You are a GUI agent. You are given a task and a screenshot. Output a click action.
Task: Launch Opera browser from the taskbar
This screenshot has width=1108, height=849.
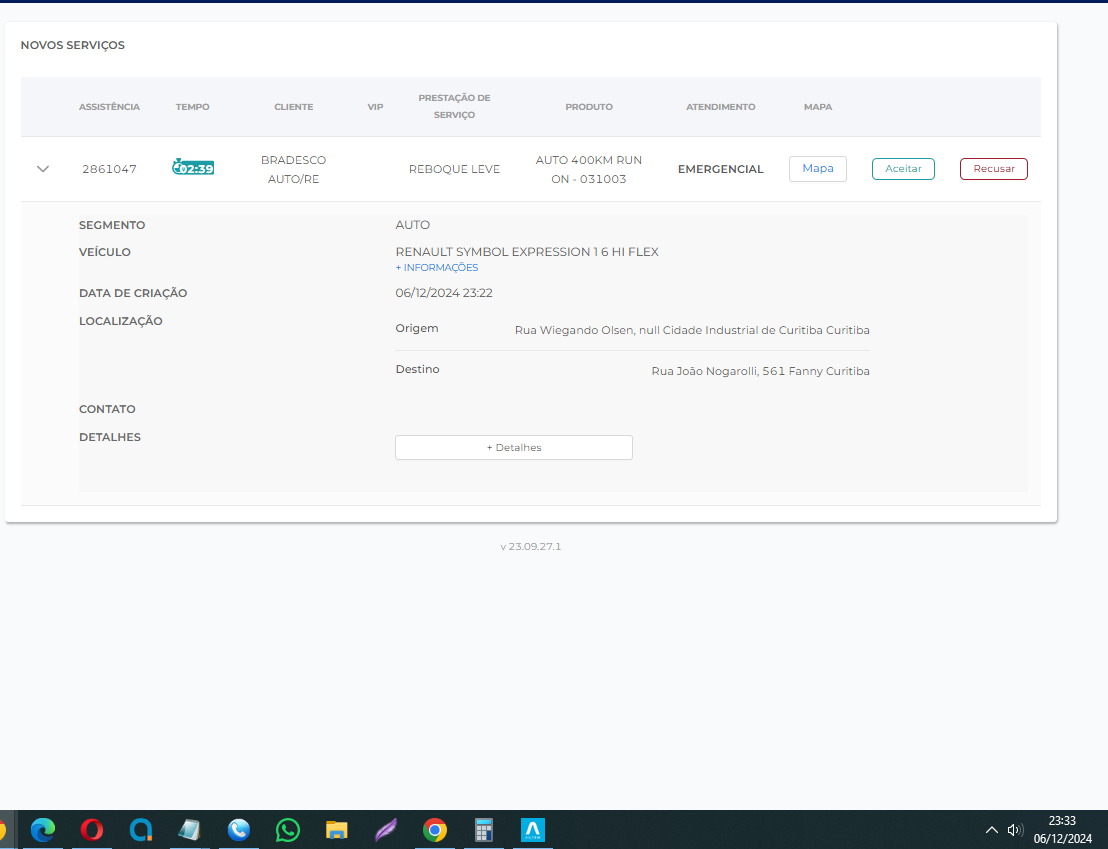[x=92, y=830]
